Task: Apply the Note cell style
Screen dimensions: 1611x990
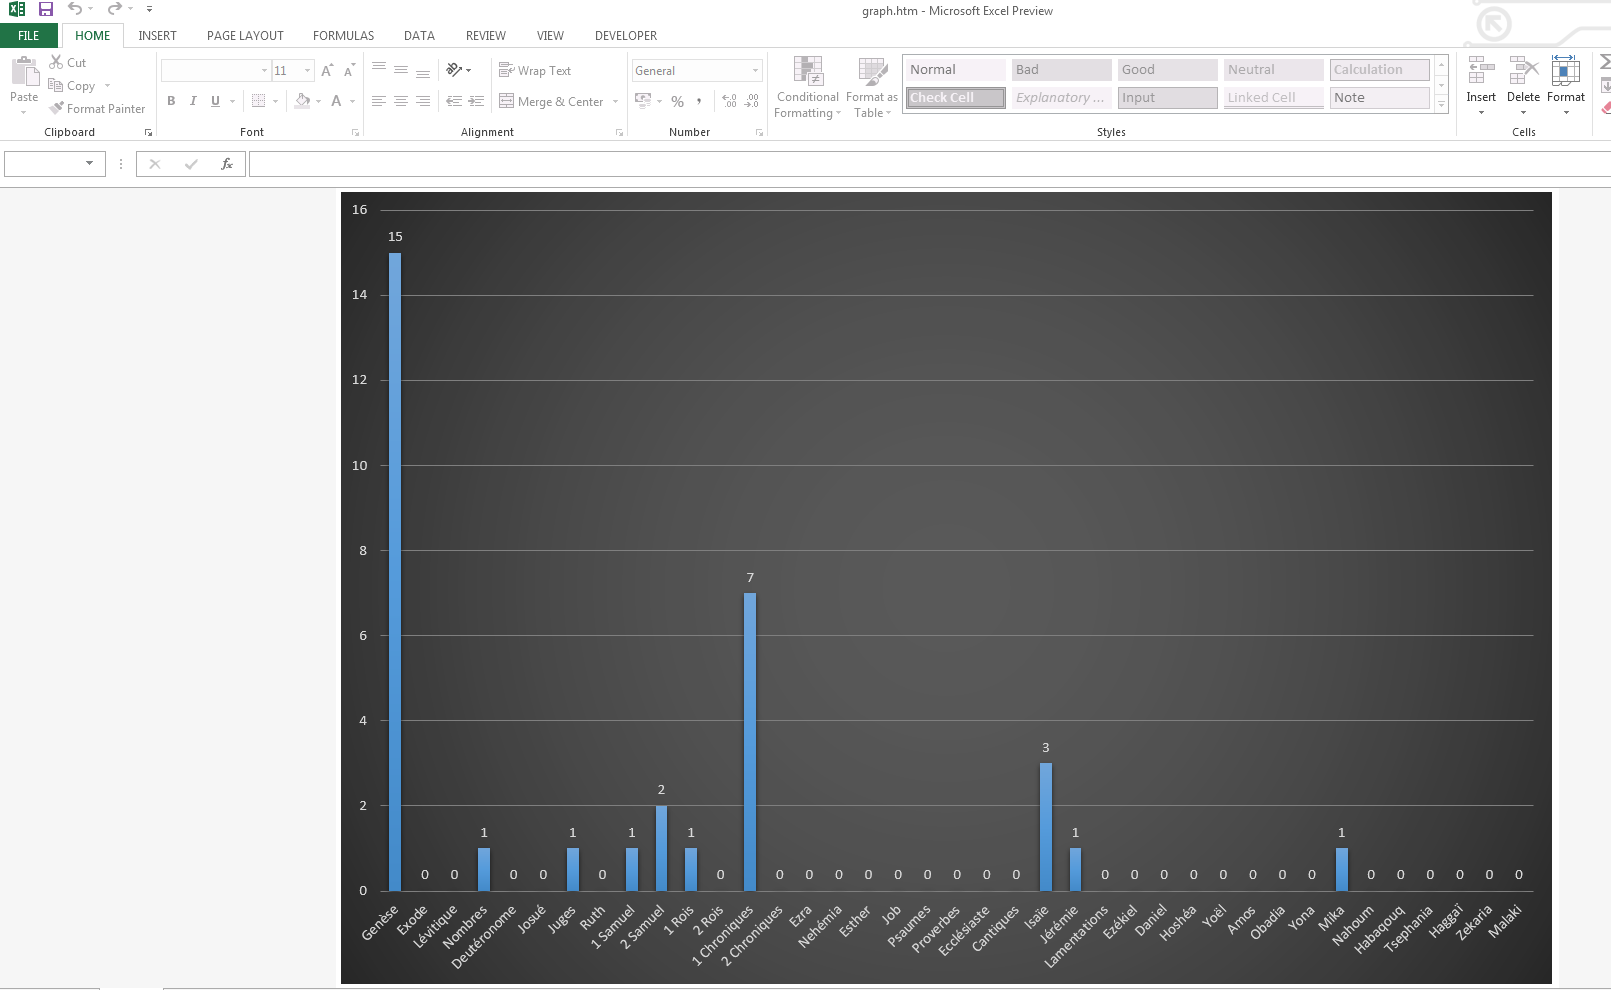Action: [x=1380, y=98]
